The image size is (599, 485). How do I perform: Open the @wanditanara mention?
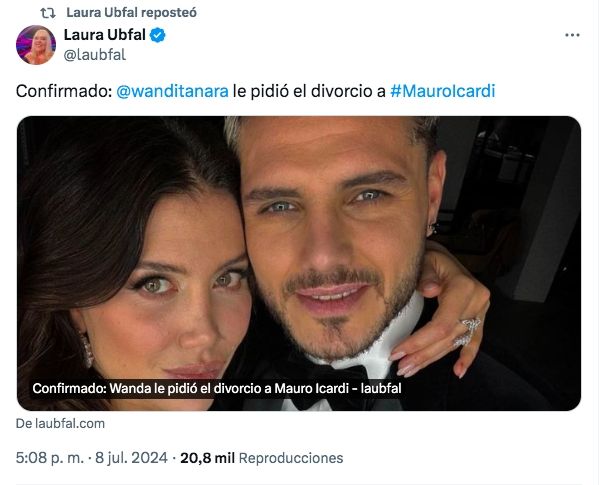[172, 91]
